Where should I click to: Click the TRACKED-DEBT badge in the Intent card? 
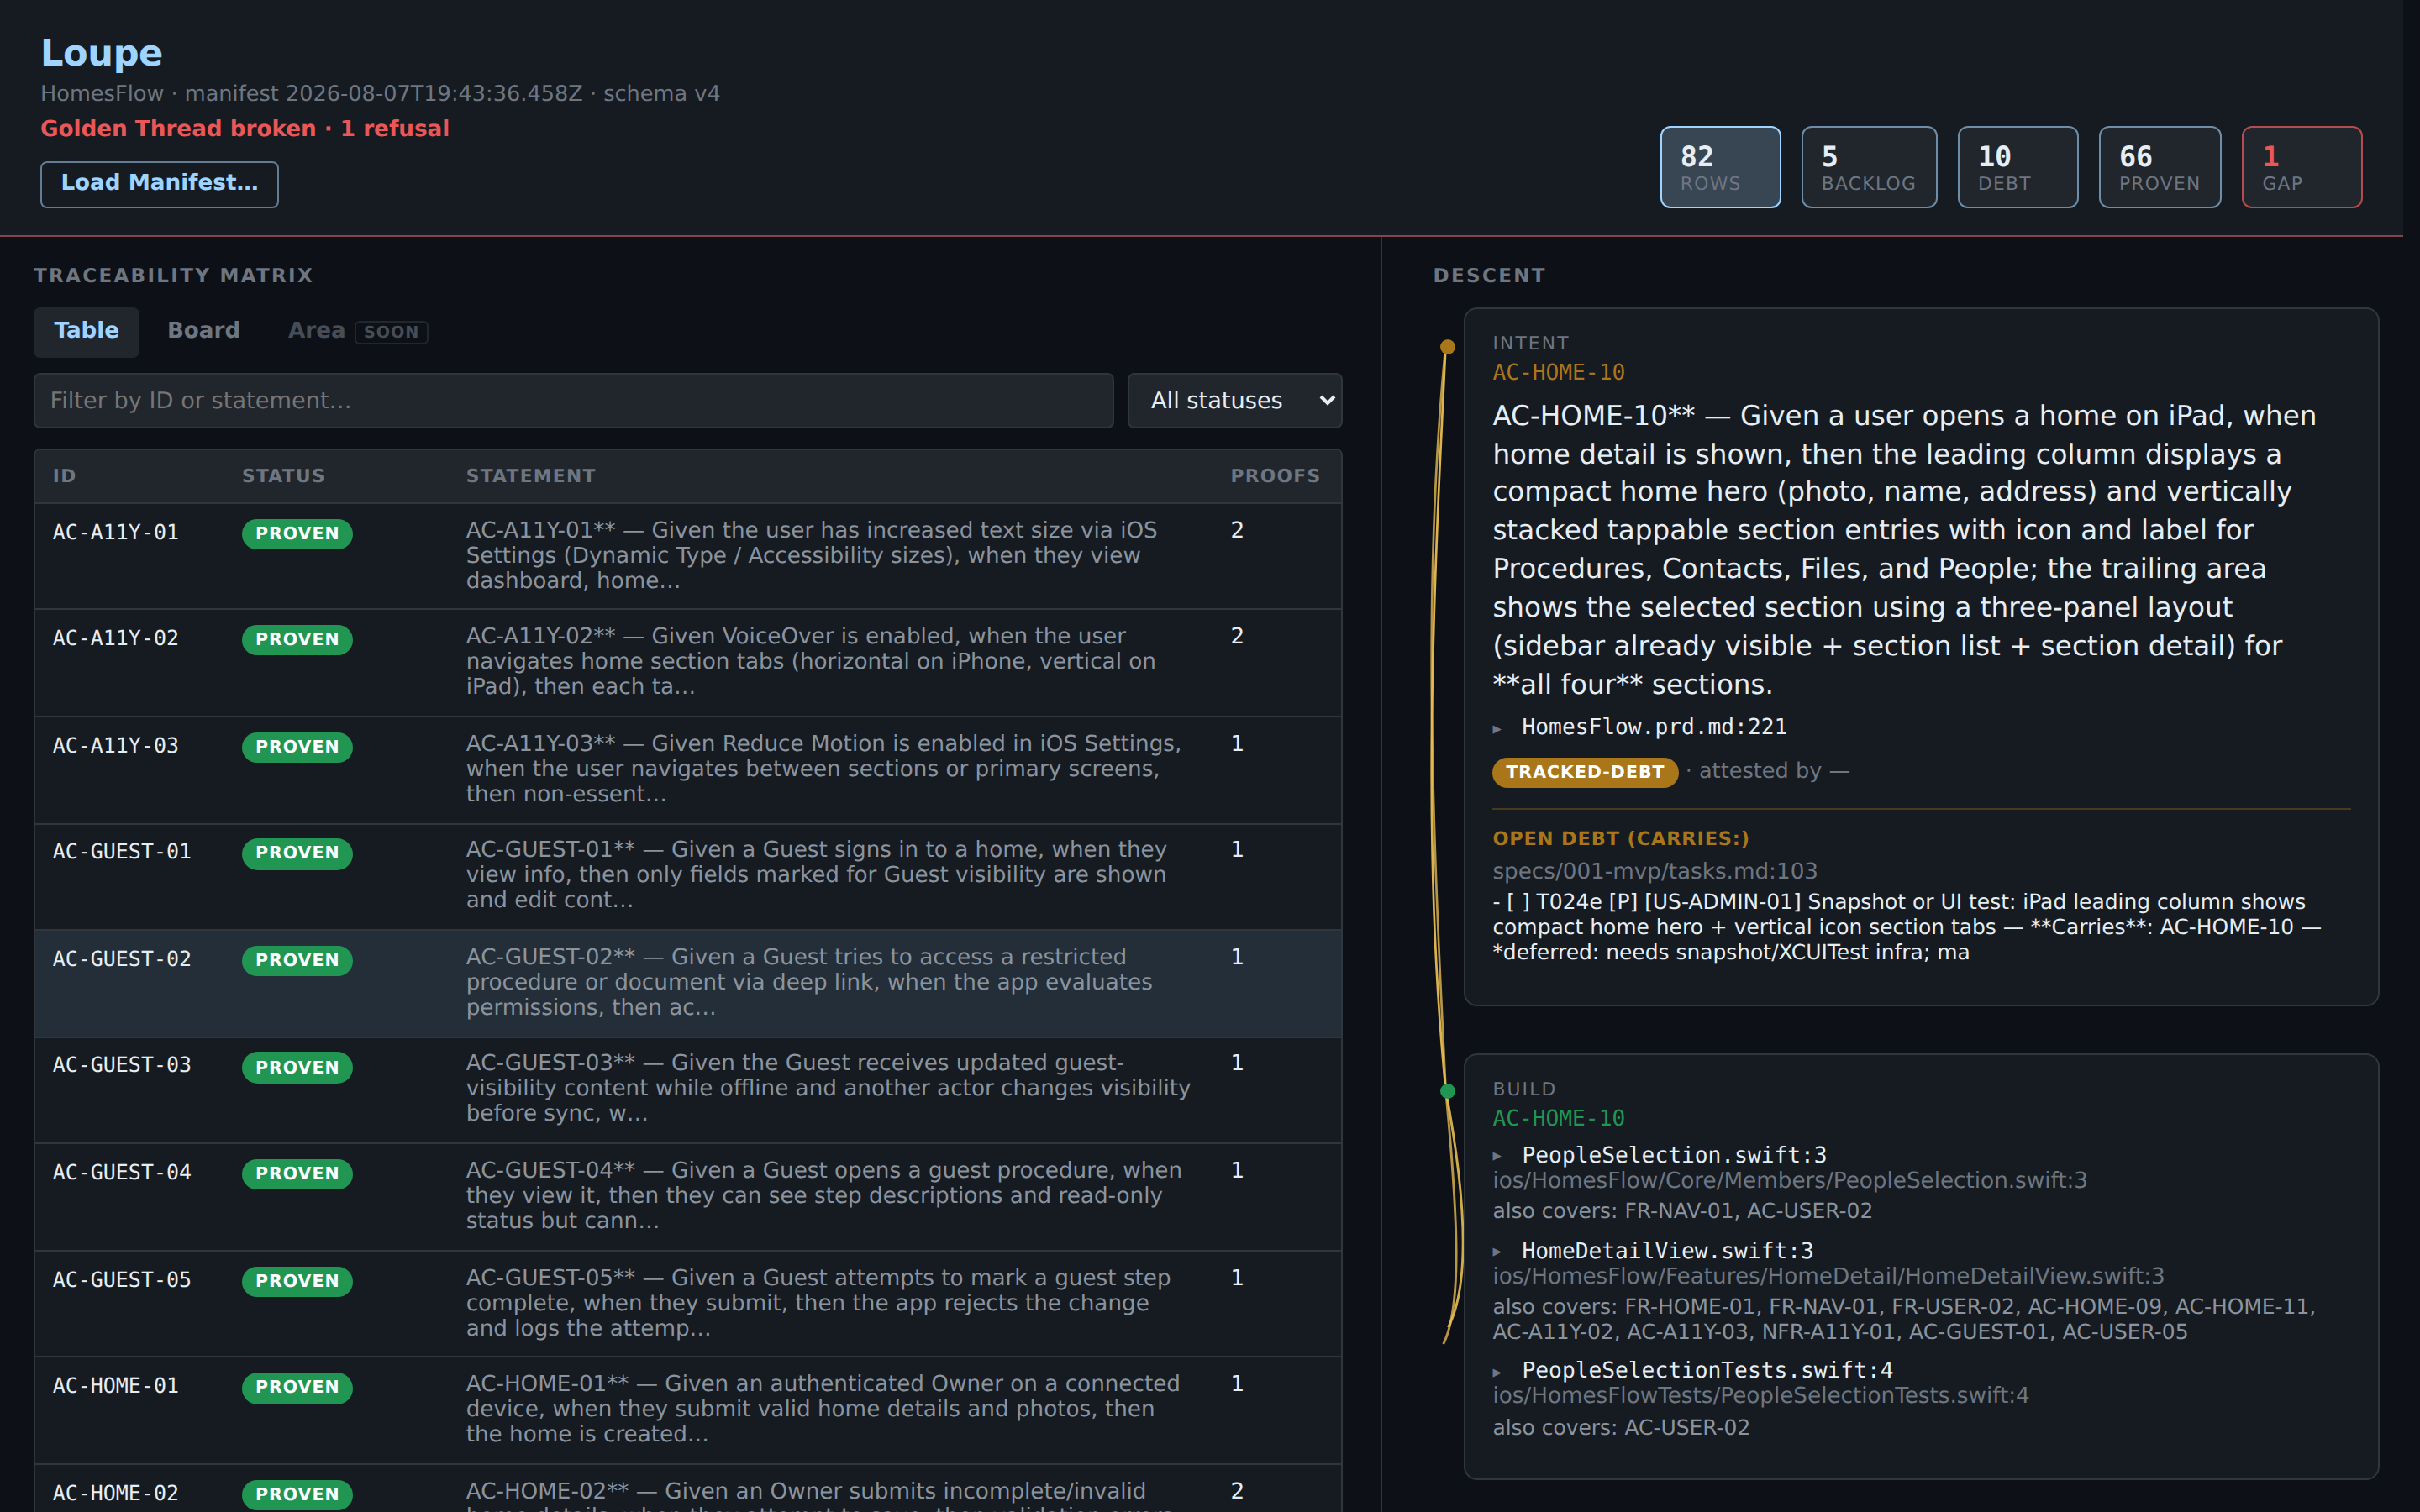click(1585, 772)
